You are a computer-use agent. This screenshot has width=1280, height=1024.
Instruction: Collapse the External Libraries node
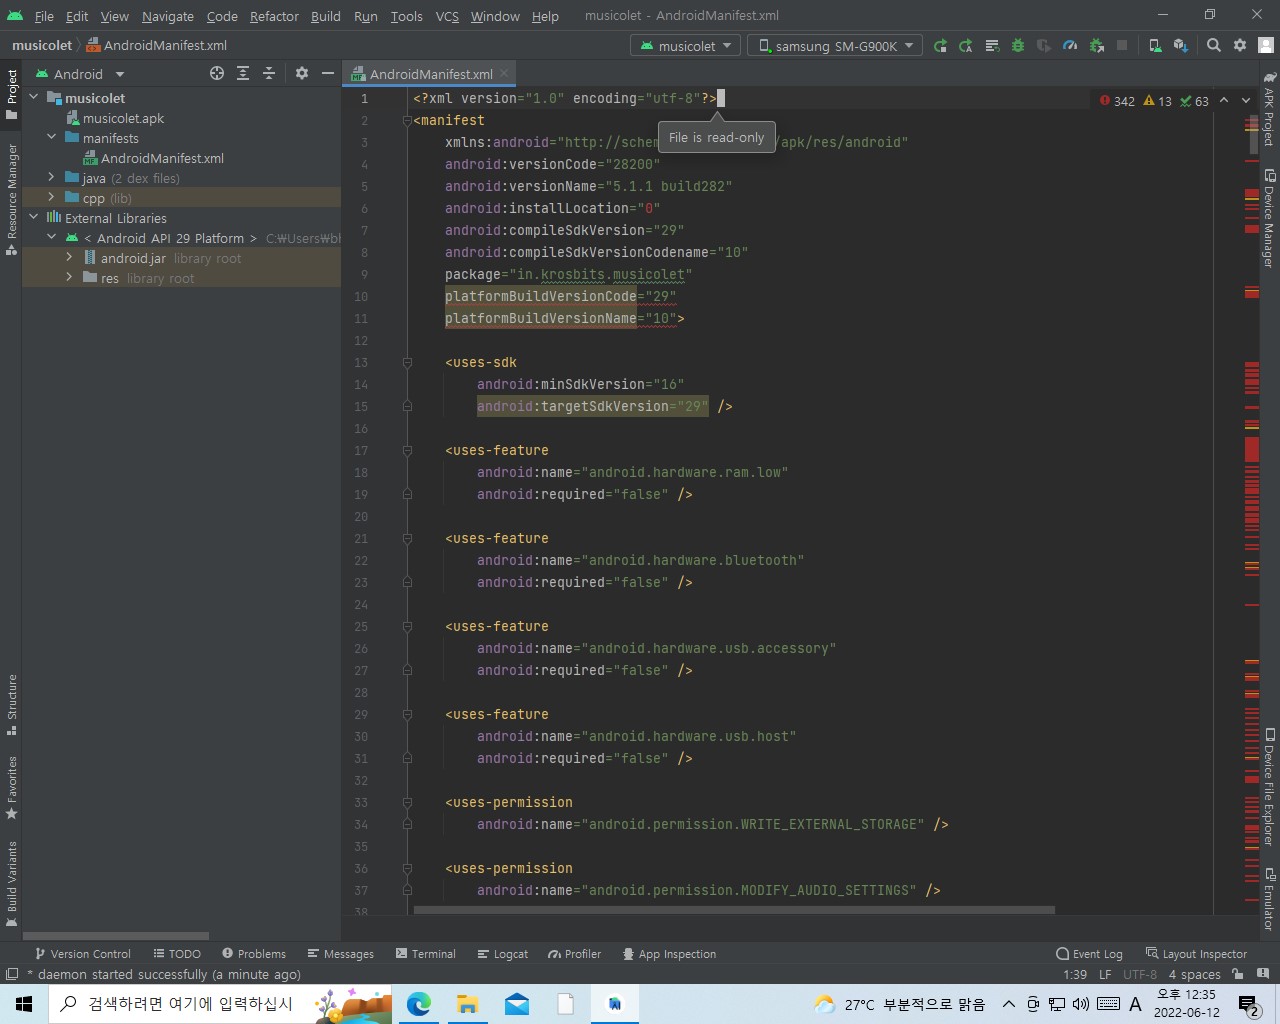(34, 218)
